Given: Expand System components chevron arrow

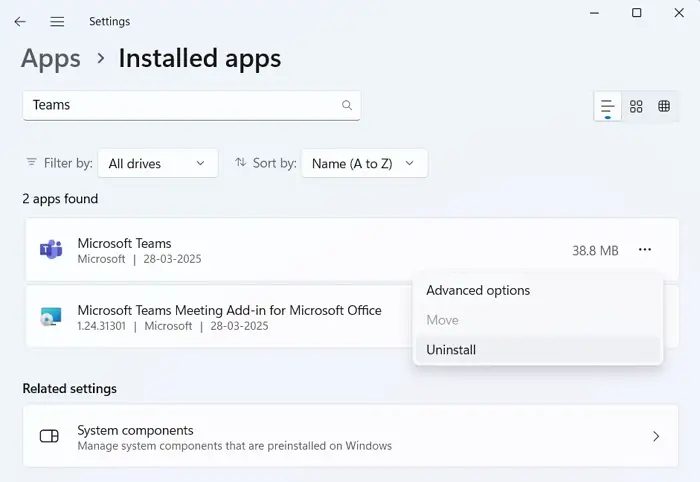Looking at the screenshot, I should pos(656,437).
